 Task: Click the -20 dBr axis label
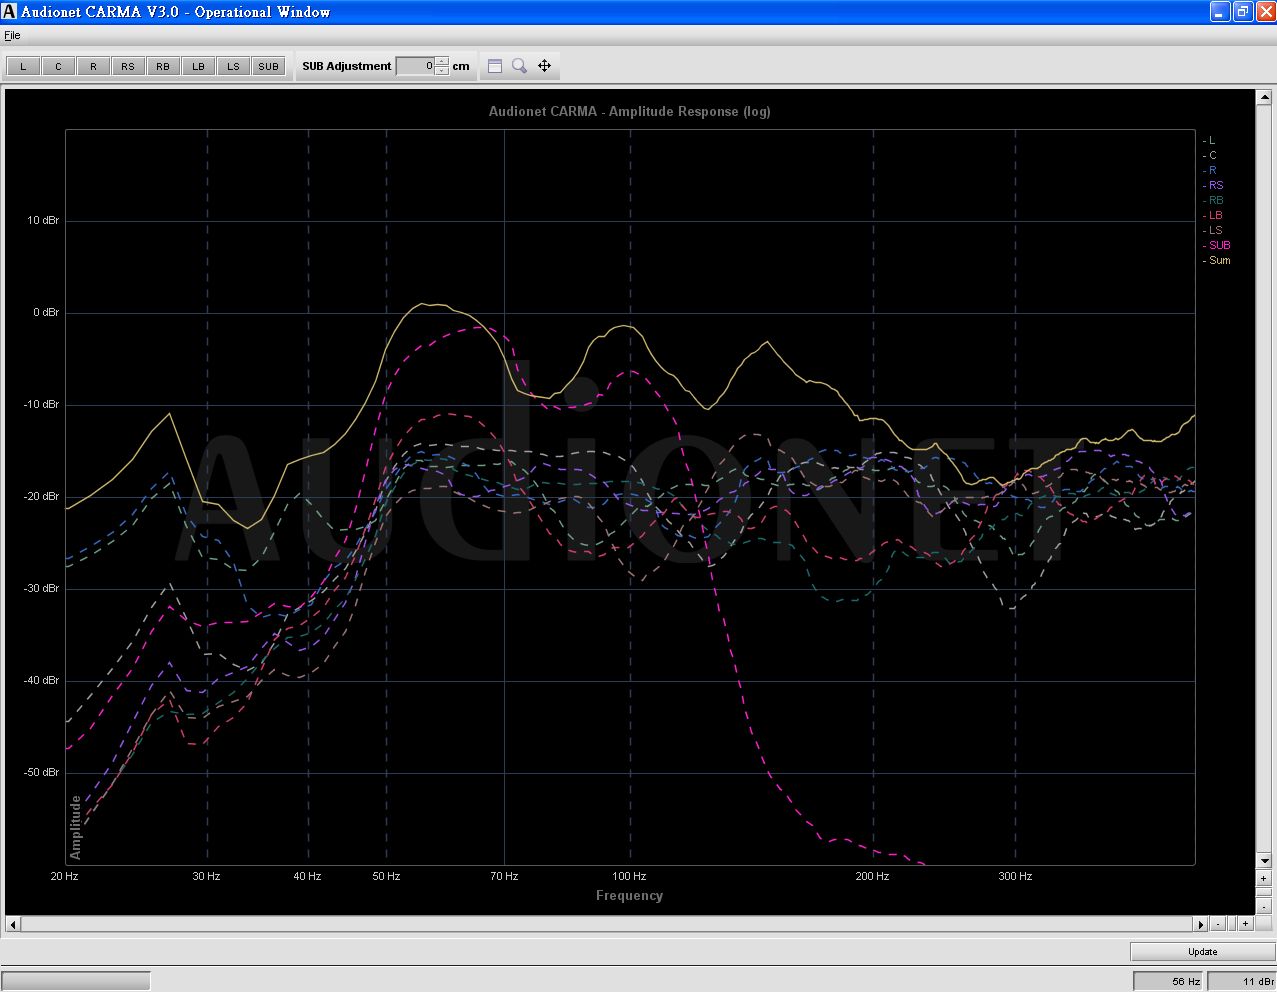click(41, 497)
